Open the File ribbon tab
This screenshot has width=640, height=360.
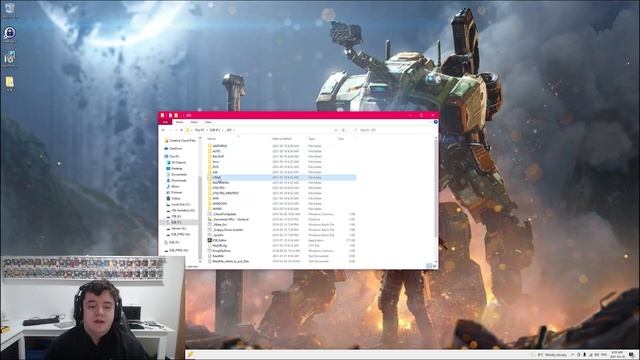click(x=165, y=122)
